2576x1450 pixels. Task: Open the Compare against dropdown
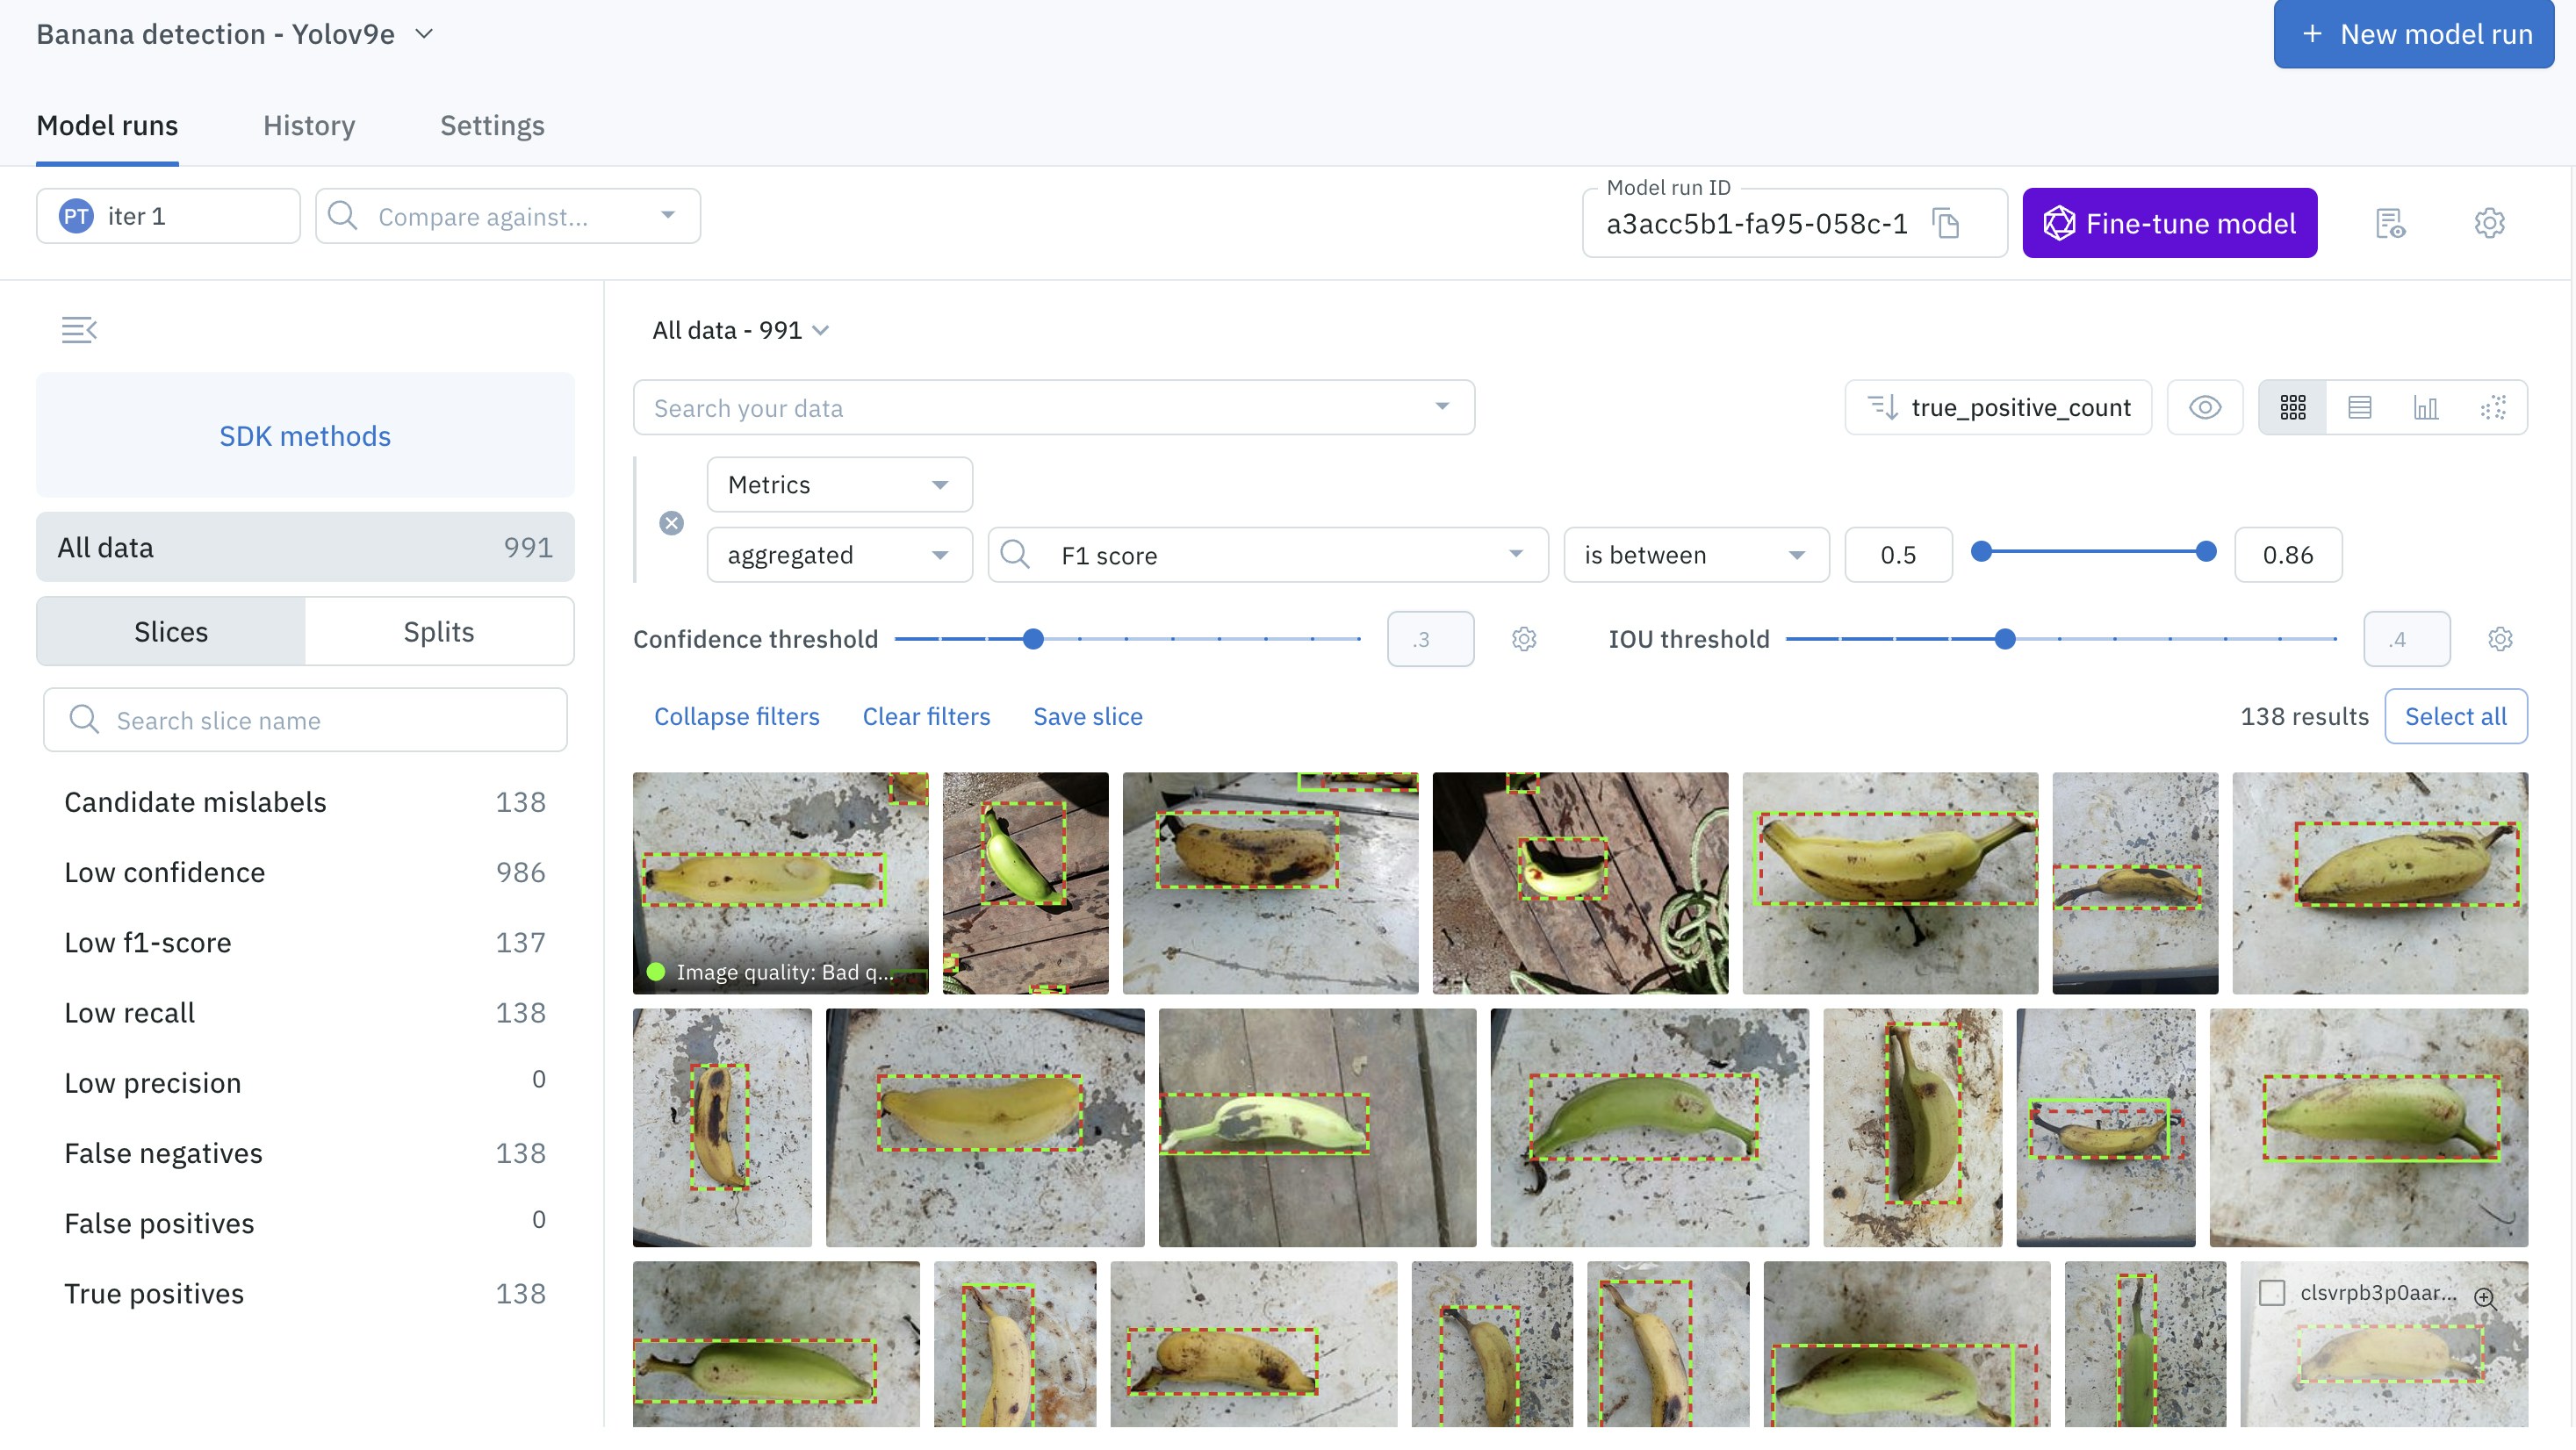(508, 216)
